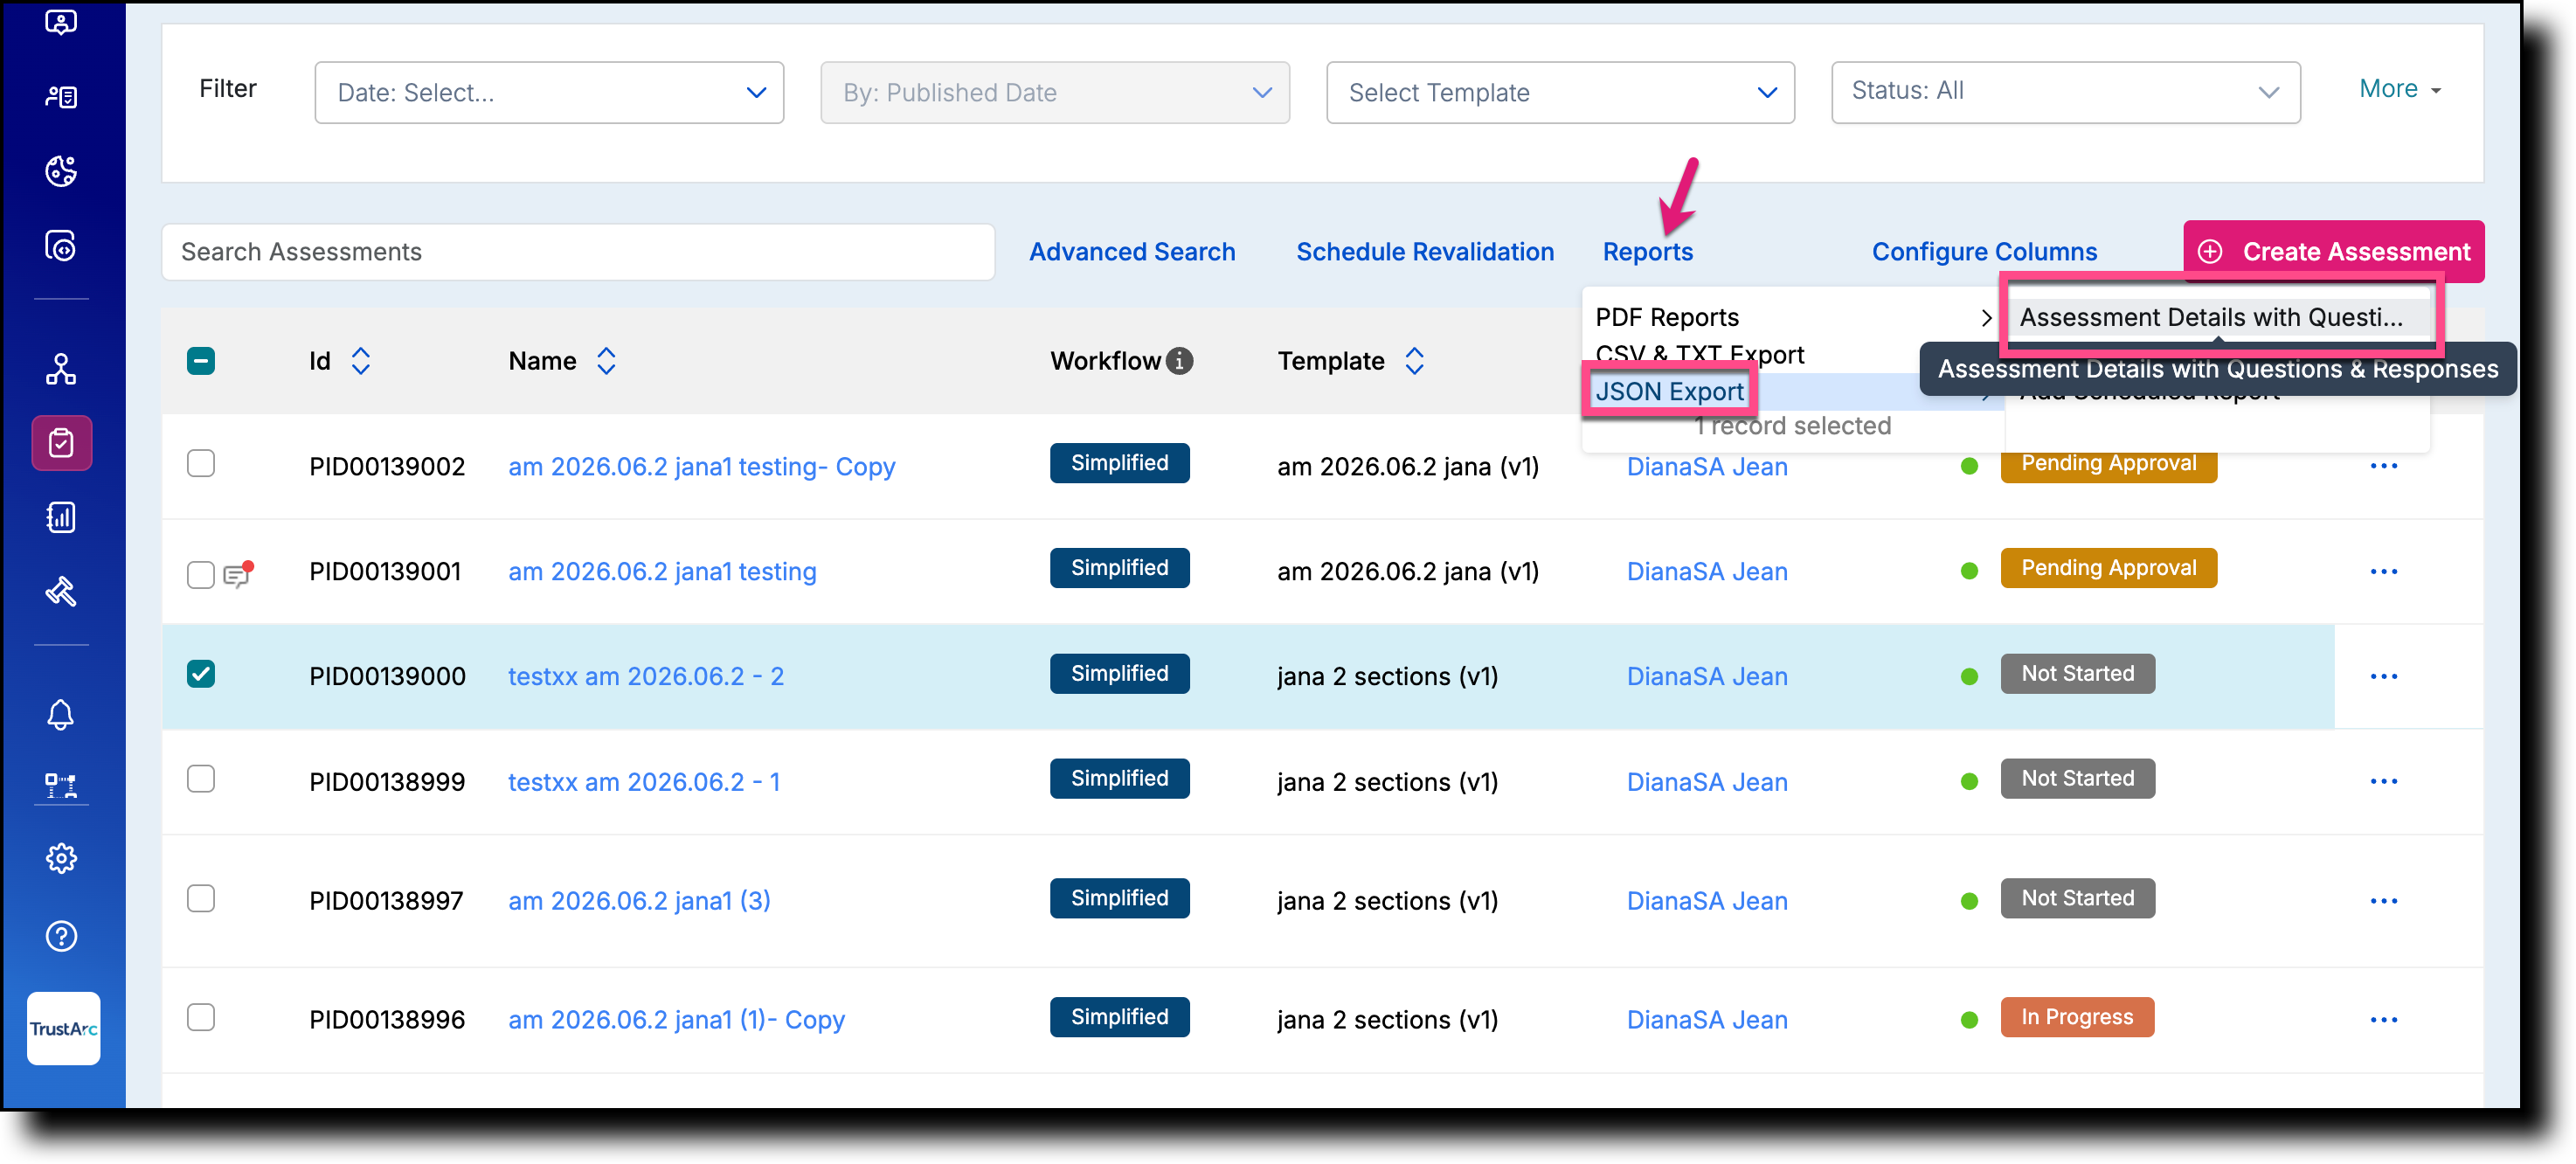Click Pending Approval badge on PID00139001 row
Viewport: 2576px width, 1164px height.
click(2109, 568)
